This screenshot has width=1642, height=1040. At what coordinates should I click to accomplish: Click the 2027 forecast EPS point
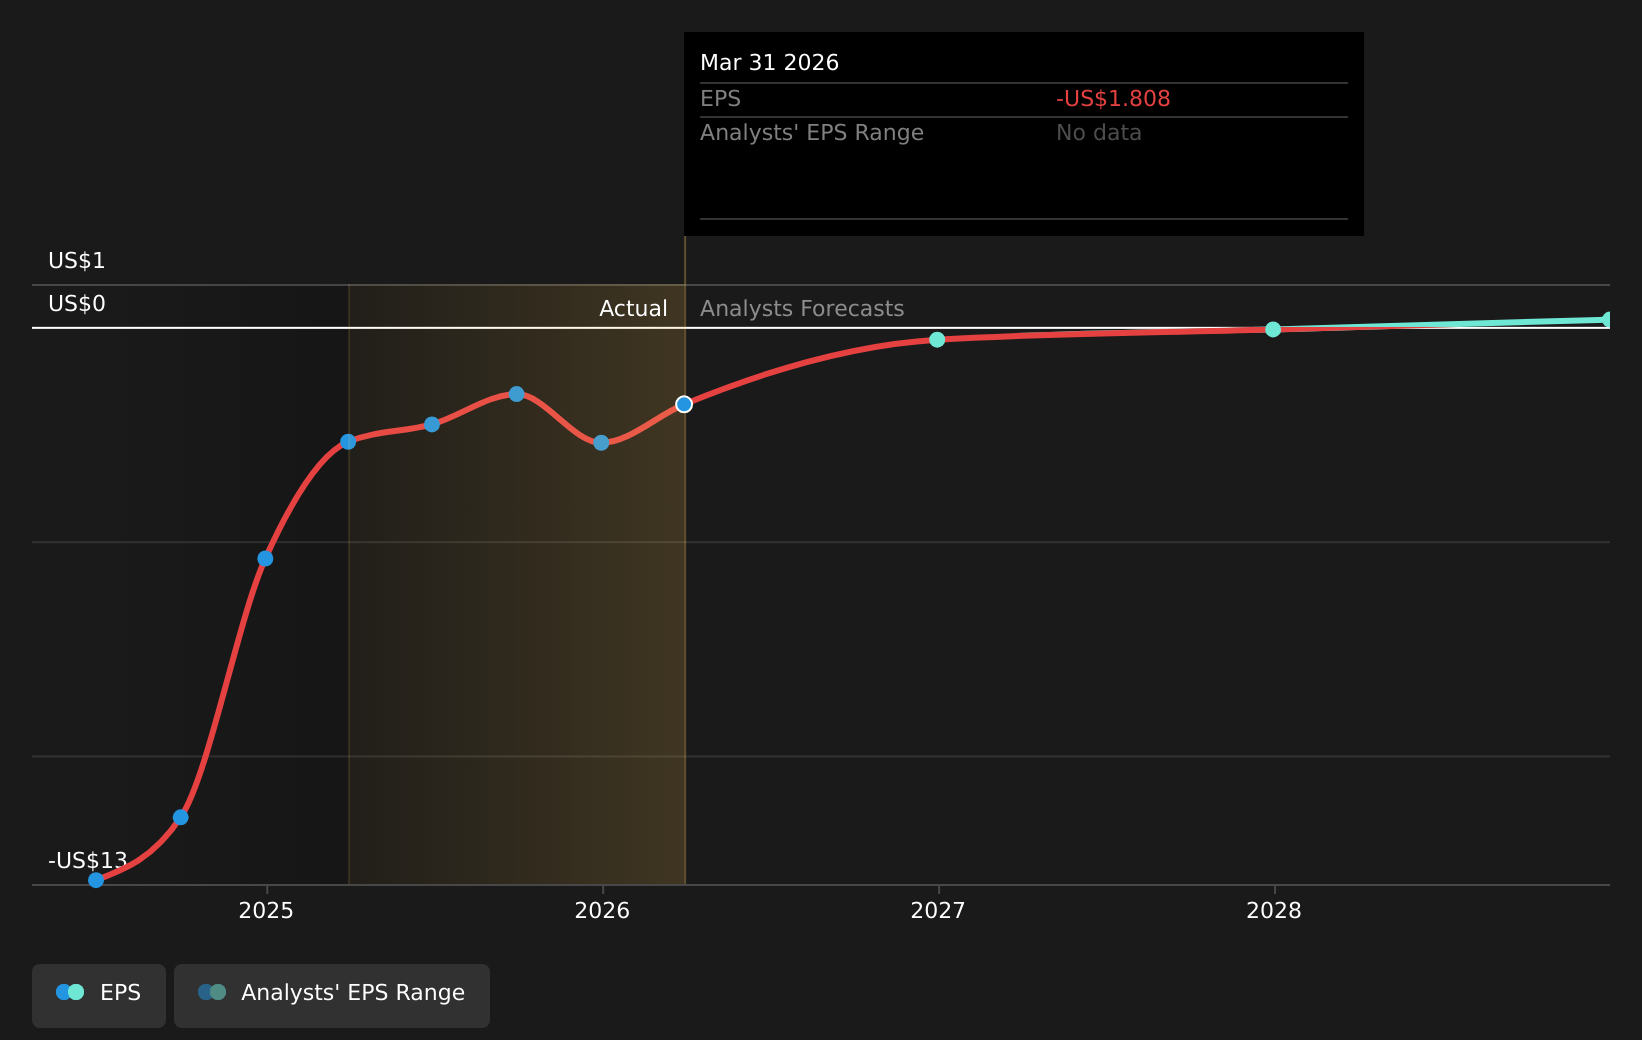[x=937, y=340]
